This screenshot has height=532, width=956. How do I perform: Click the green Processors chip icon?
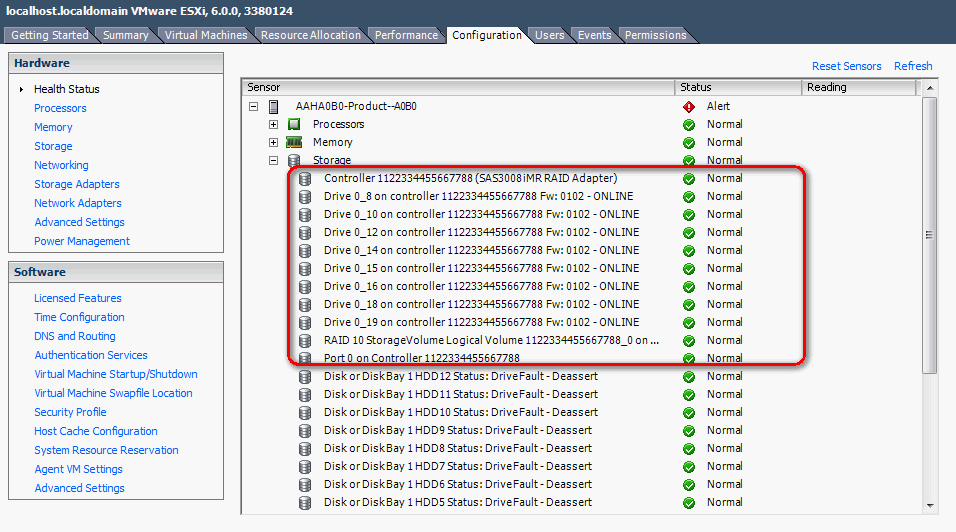point(294,124)
